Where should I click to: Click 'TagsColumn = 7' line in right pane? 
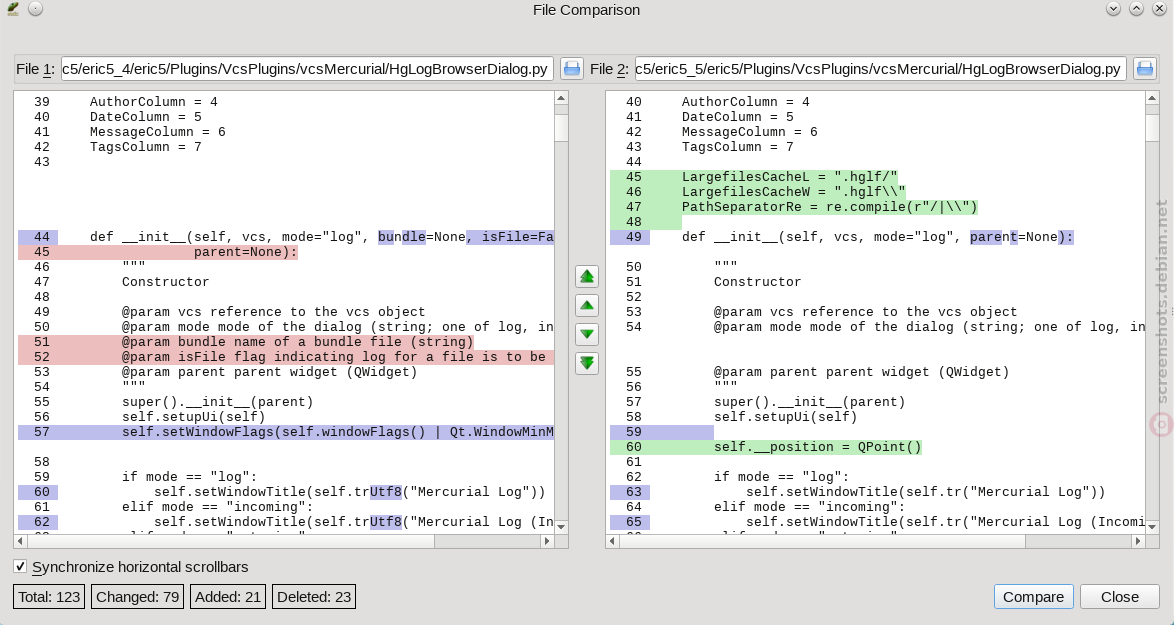pos(737,147)
